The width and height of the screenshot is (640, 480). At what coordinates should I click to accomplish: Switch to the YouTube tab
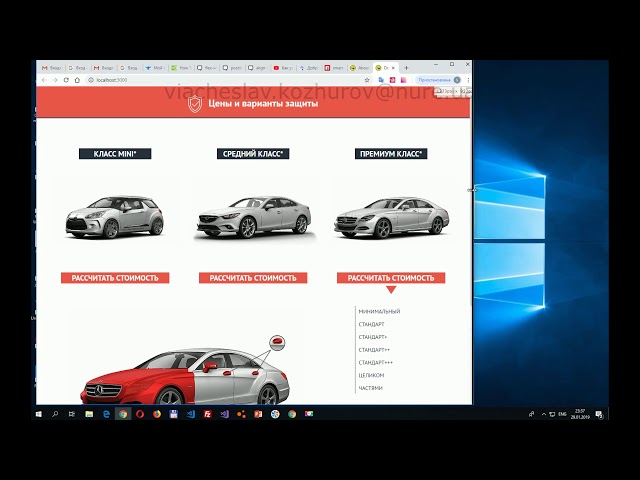click(x=283, y=68)
